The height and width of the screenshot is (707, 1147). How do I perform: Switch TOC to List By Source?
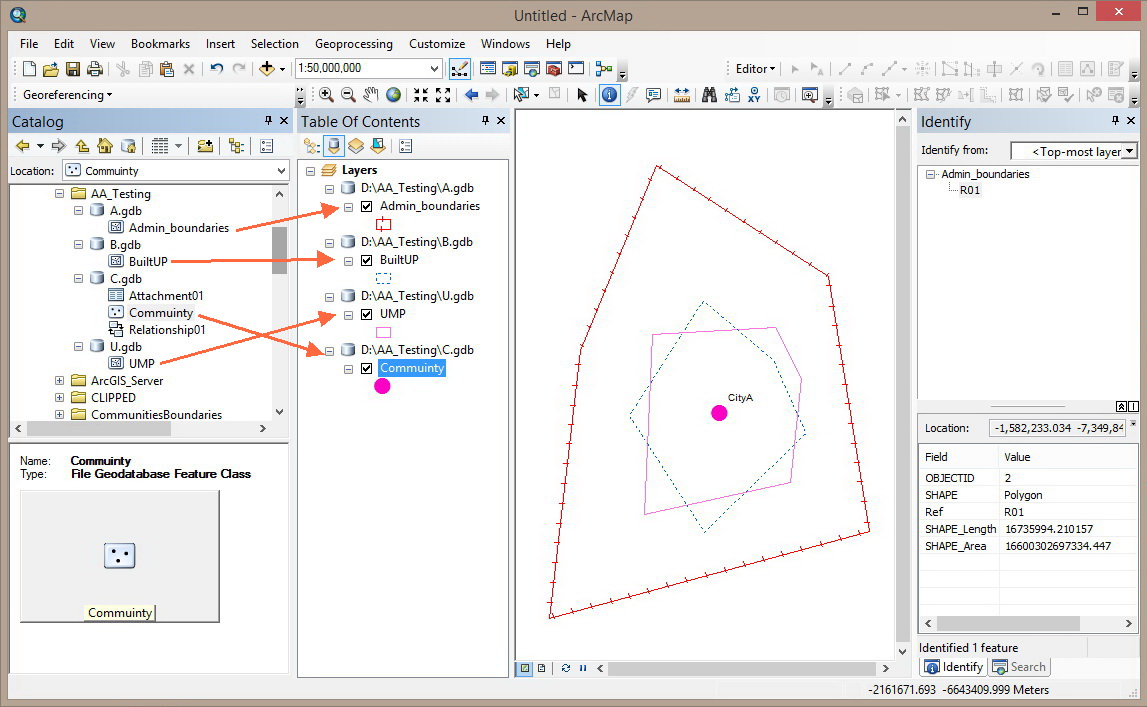tap(334, 146)
